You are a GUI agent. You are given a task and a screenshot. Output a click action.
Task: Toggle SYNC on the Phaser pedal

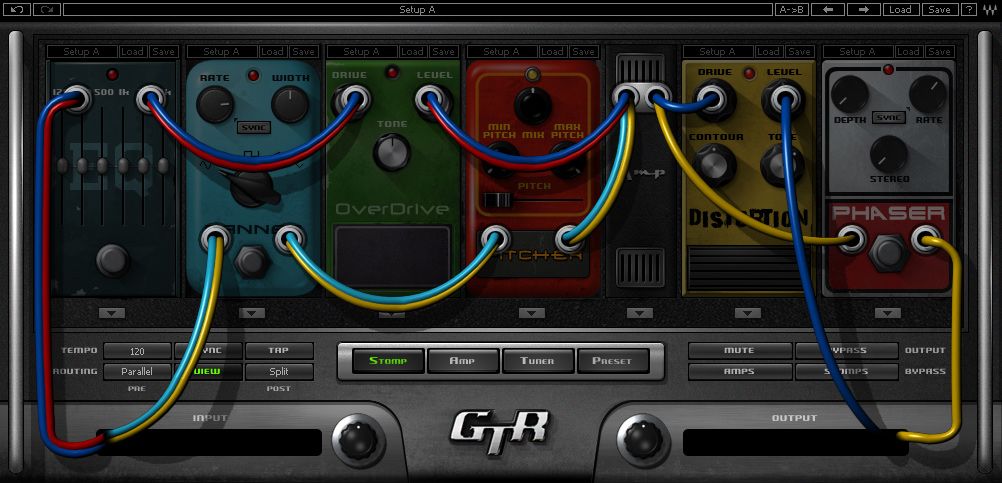tap(889, 118)
